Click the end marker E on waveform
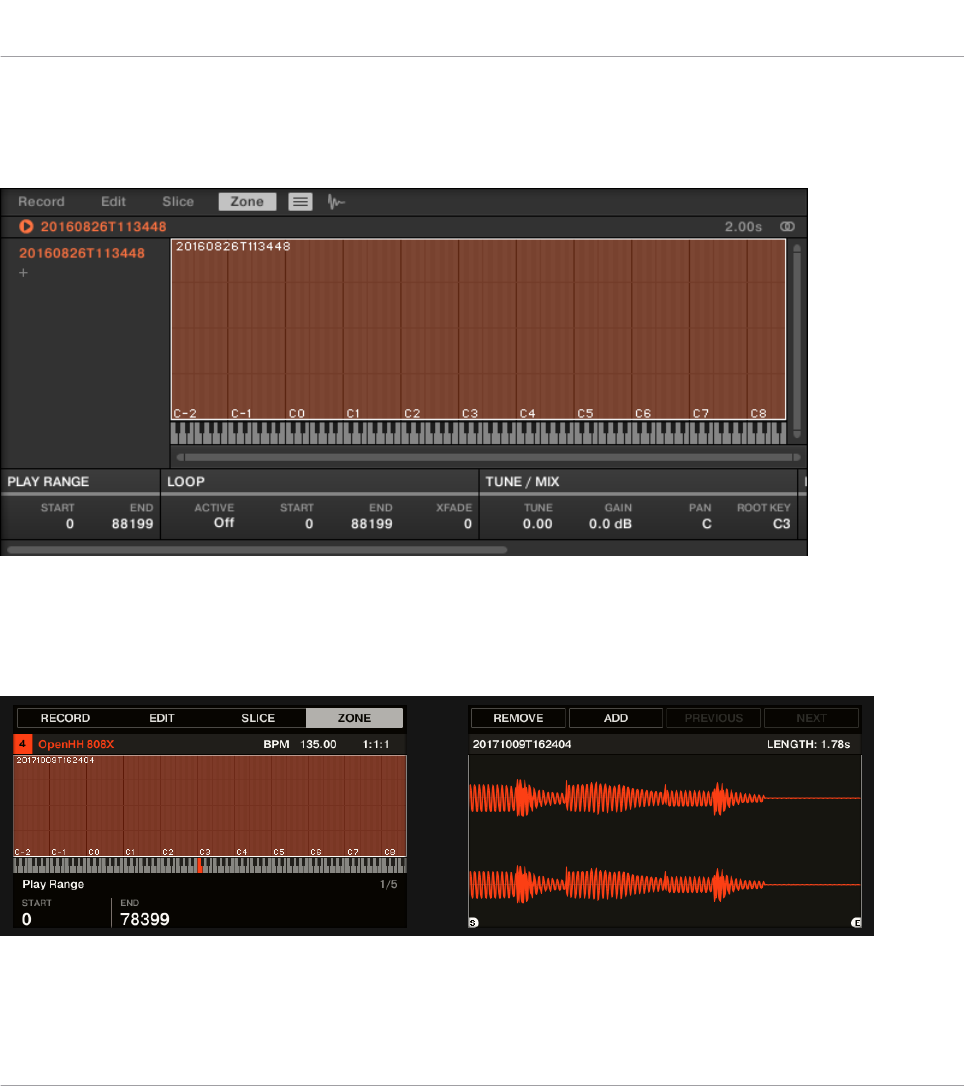This screenshot has width=965, height=1086. coord(856,923)
